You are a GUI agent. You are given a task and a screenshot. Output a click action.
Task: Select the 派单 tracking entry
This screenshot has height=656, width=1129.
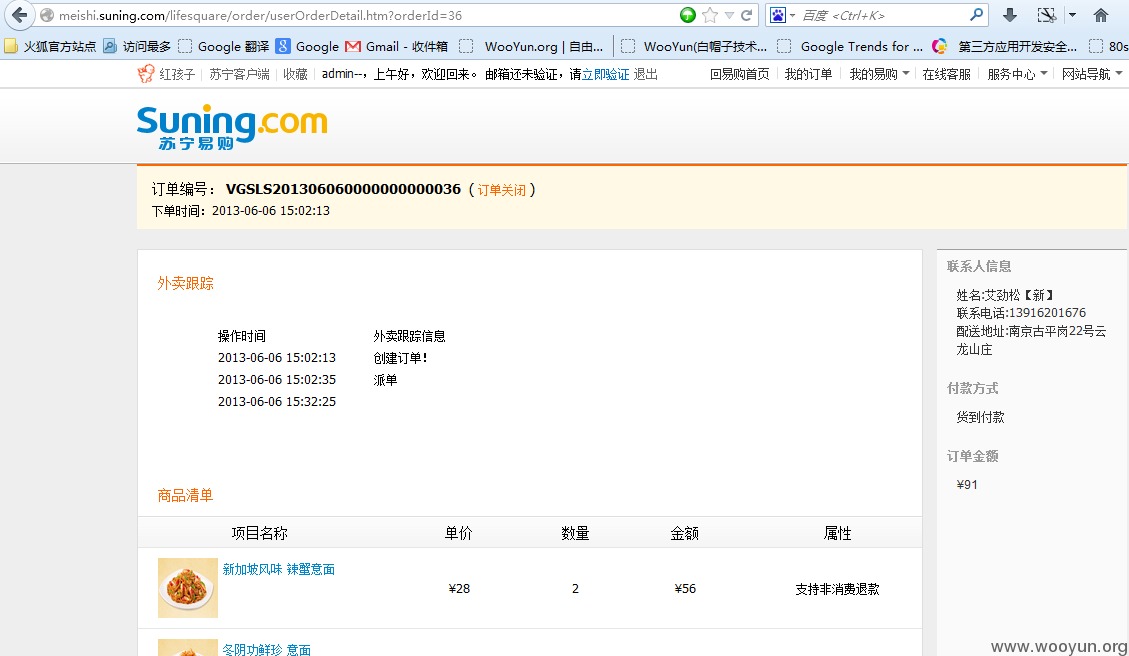coord(385,379)
